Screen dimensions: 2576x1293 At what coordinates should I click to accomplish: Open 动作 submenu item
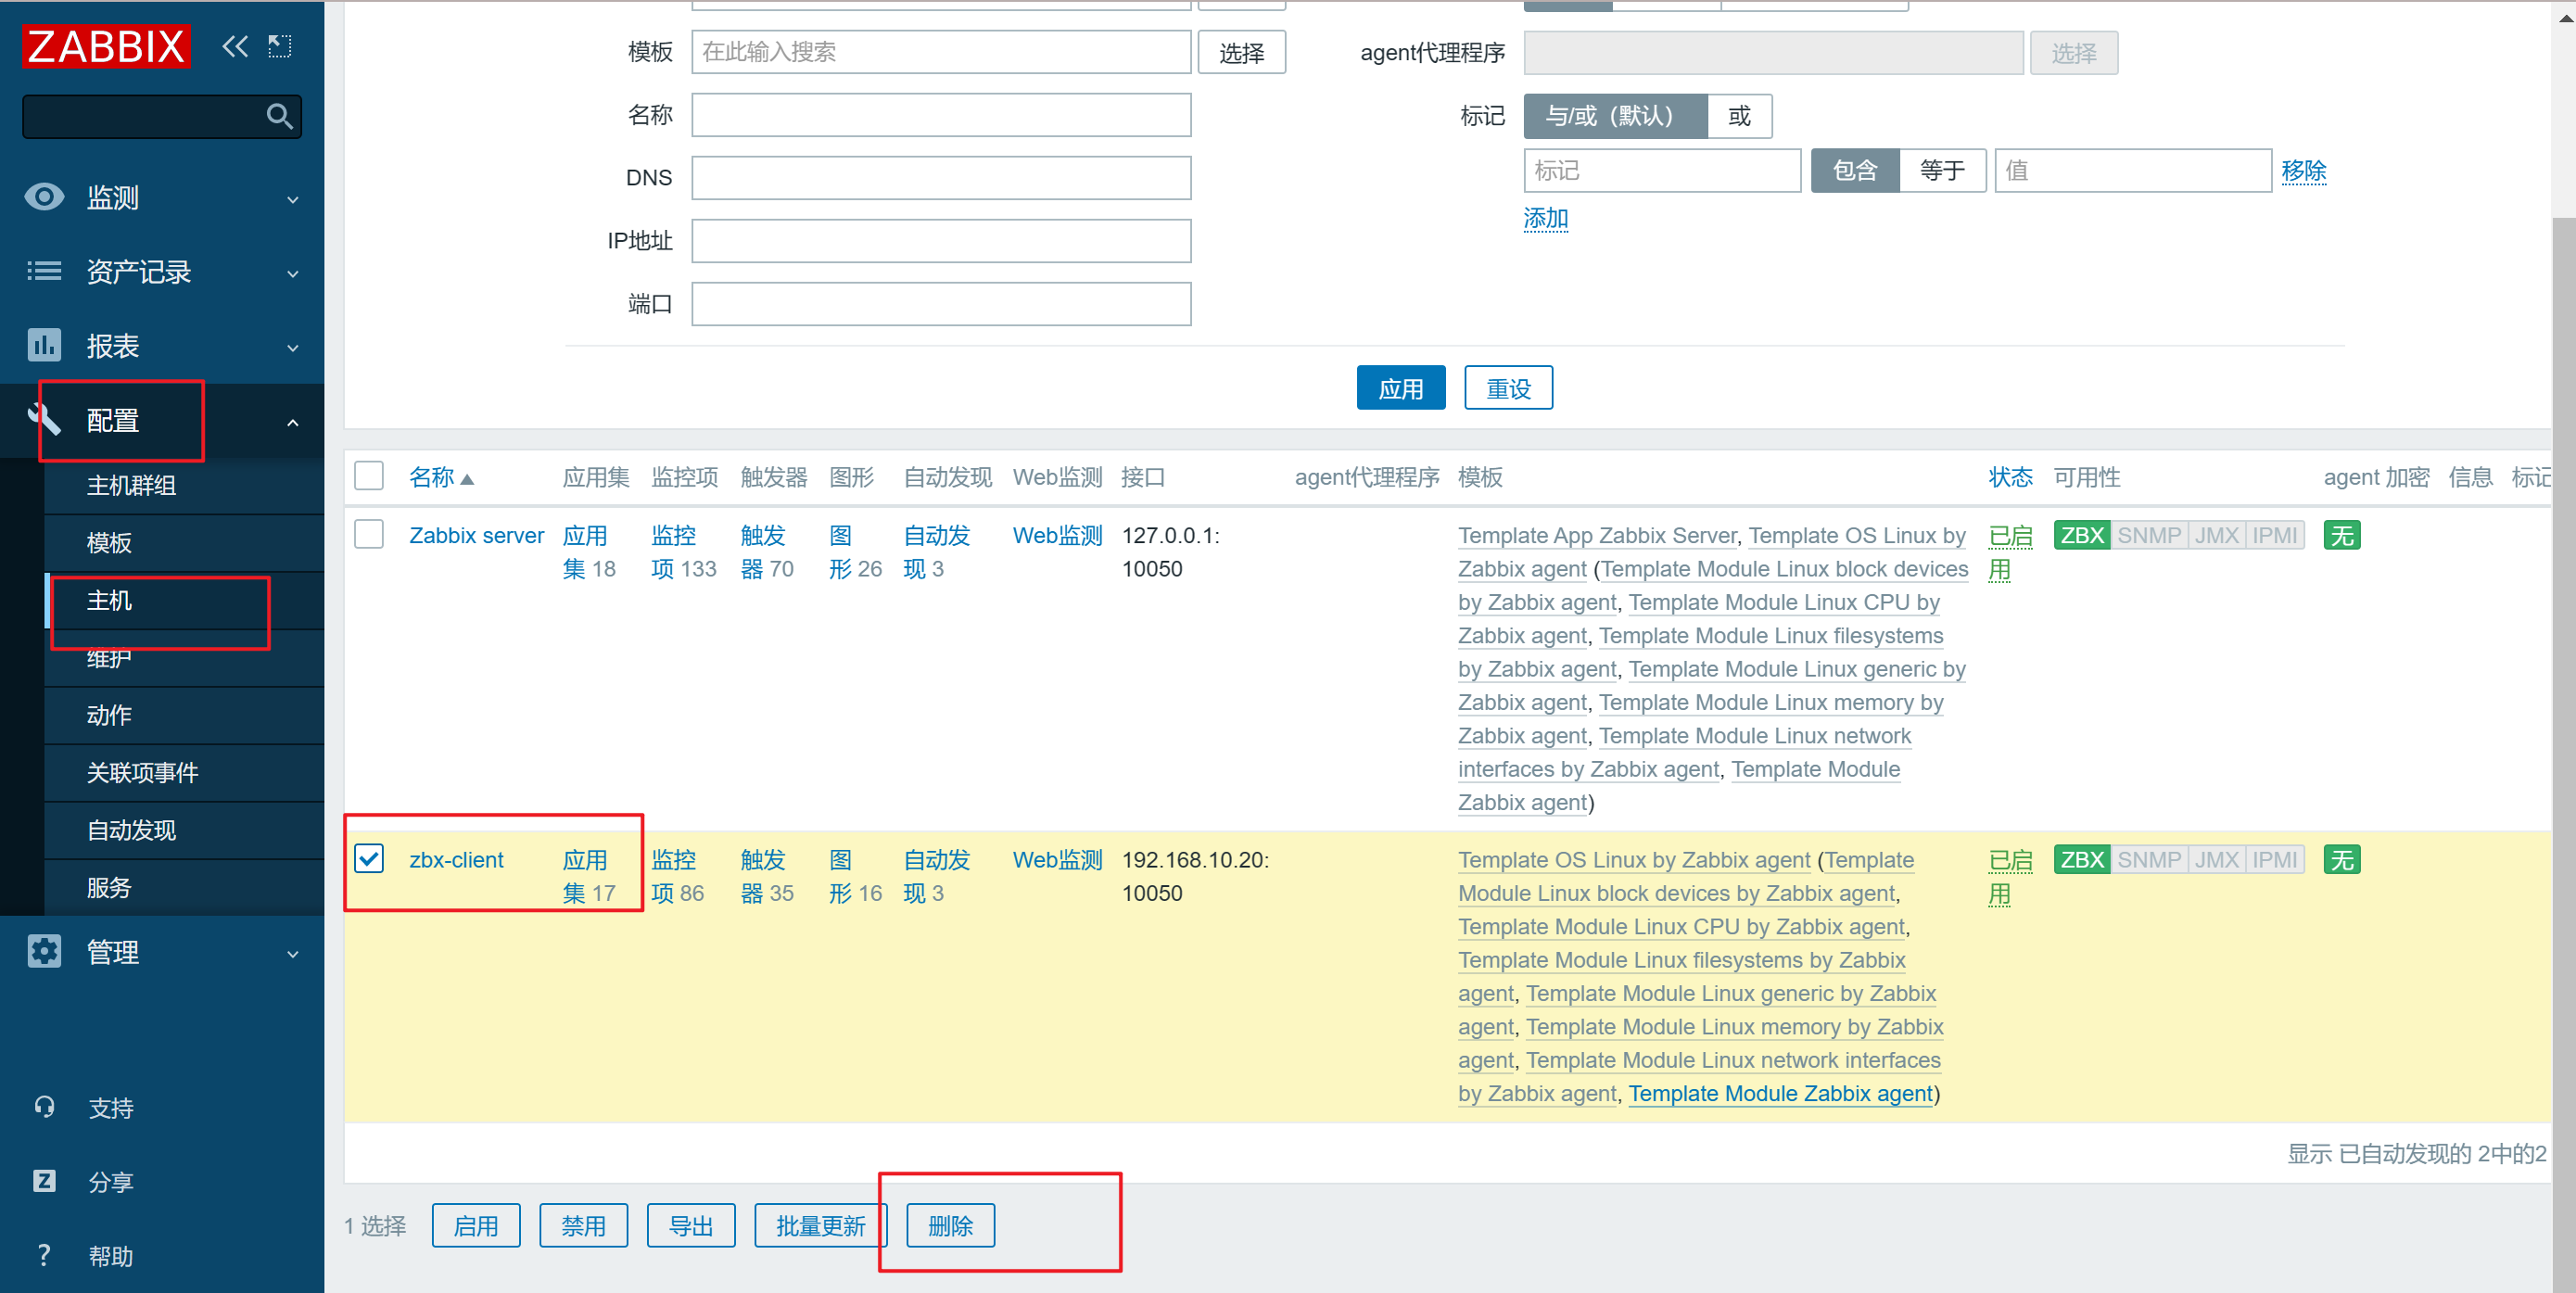[x=184, y=715]
